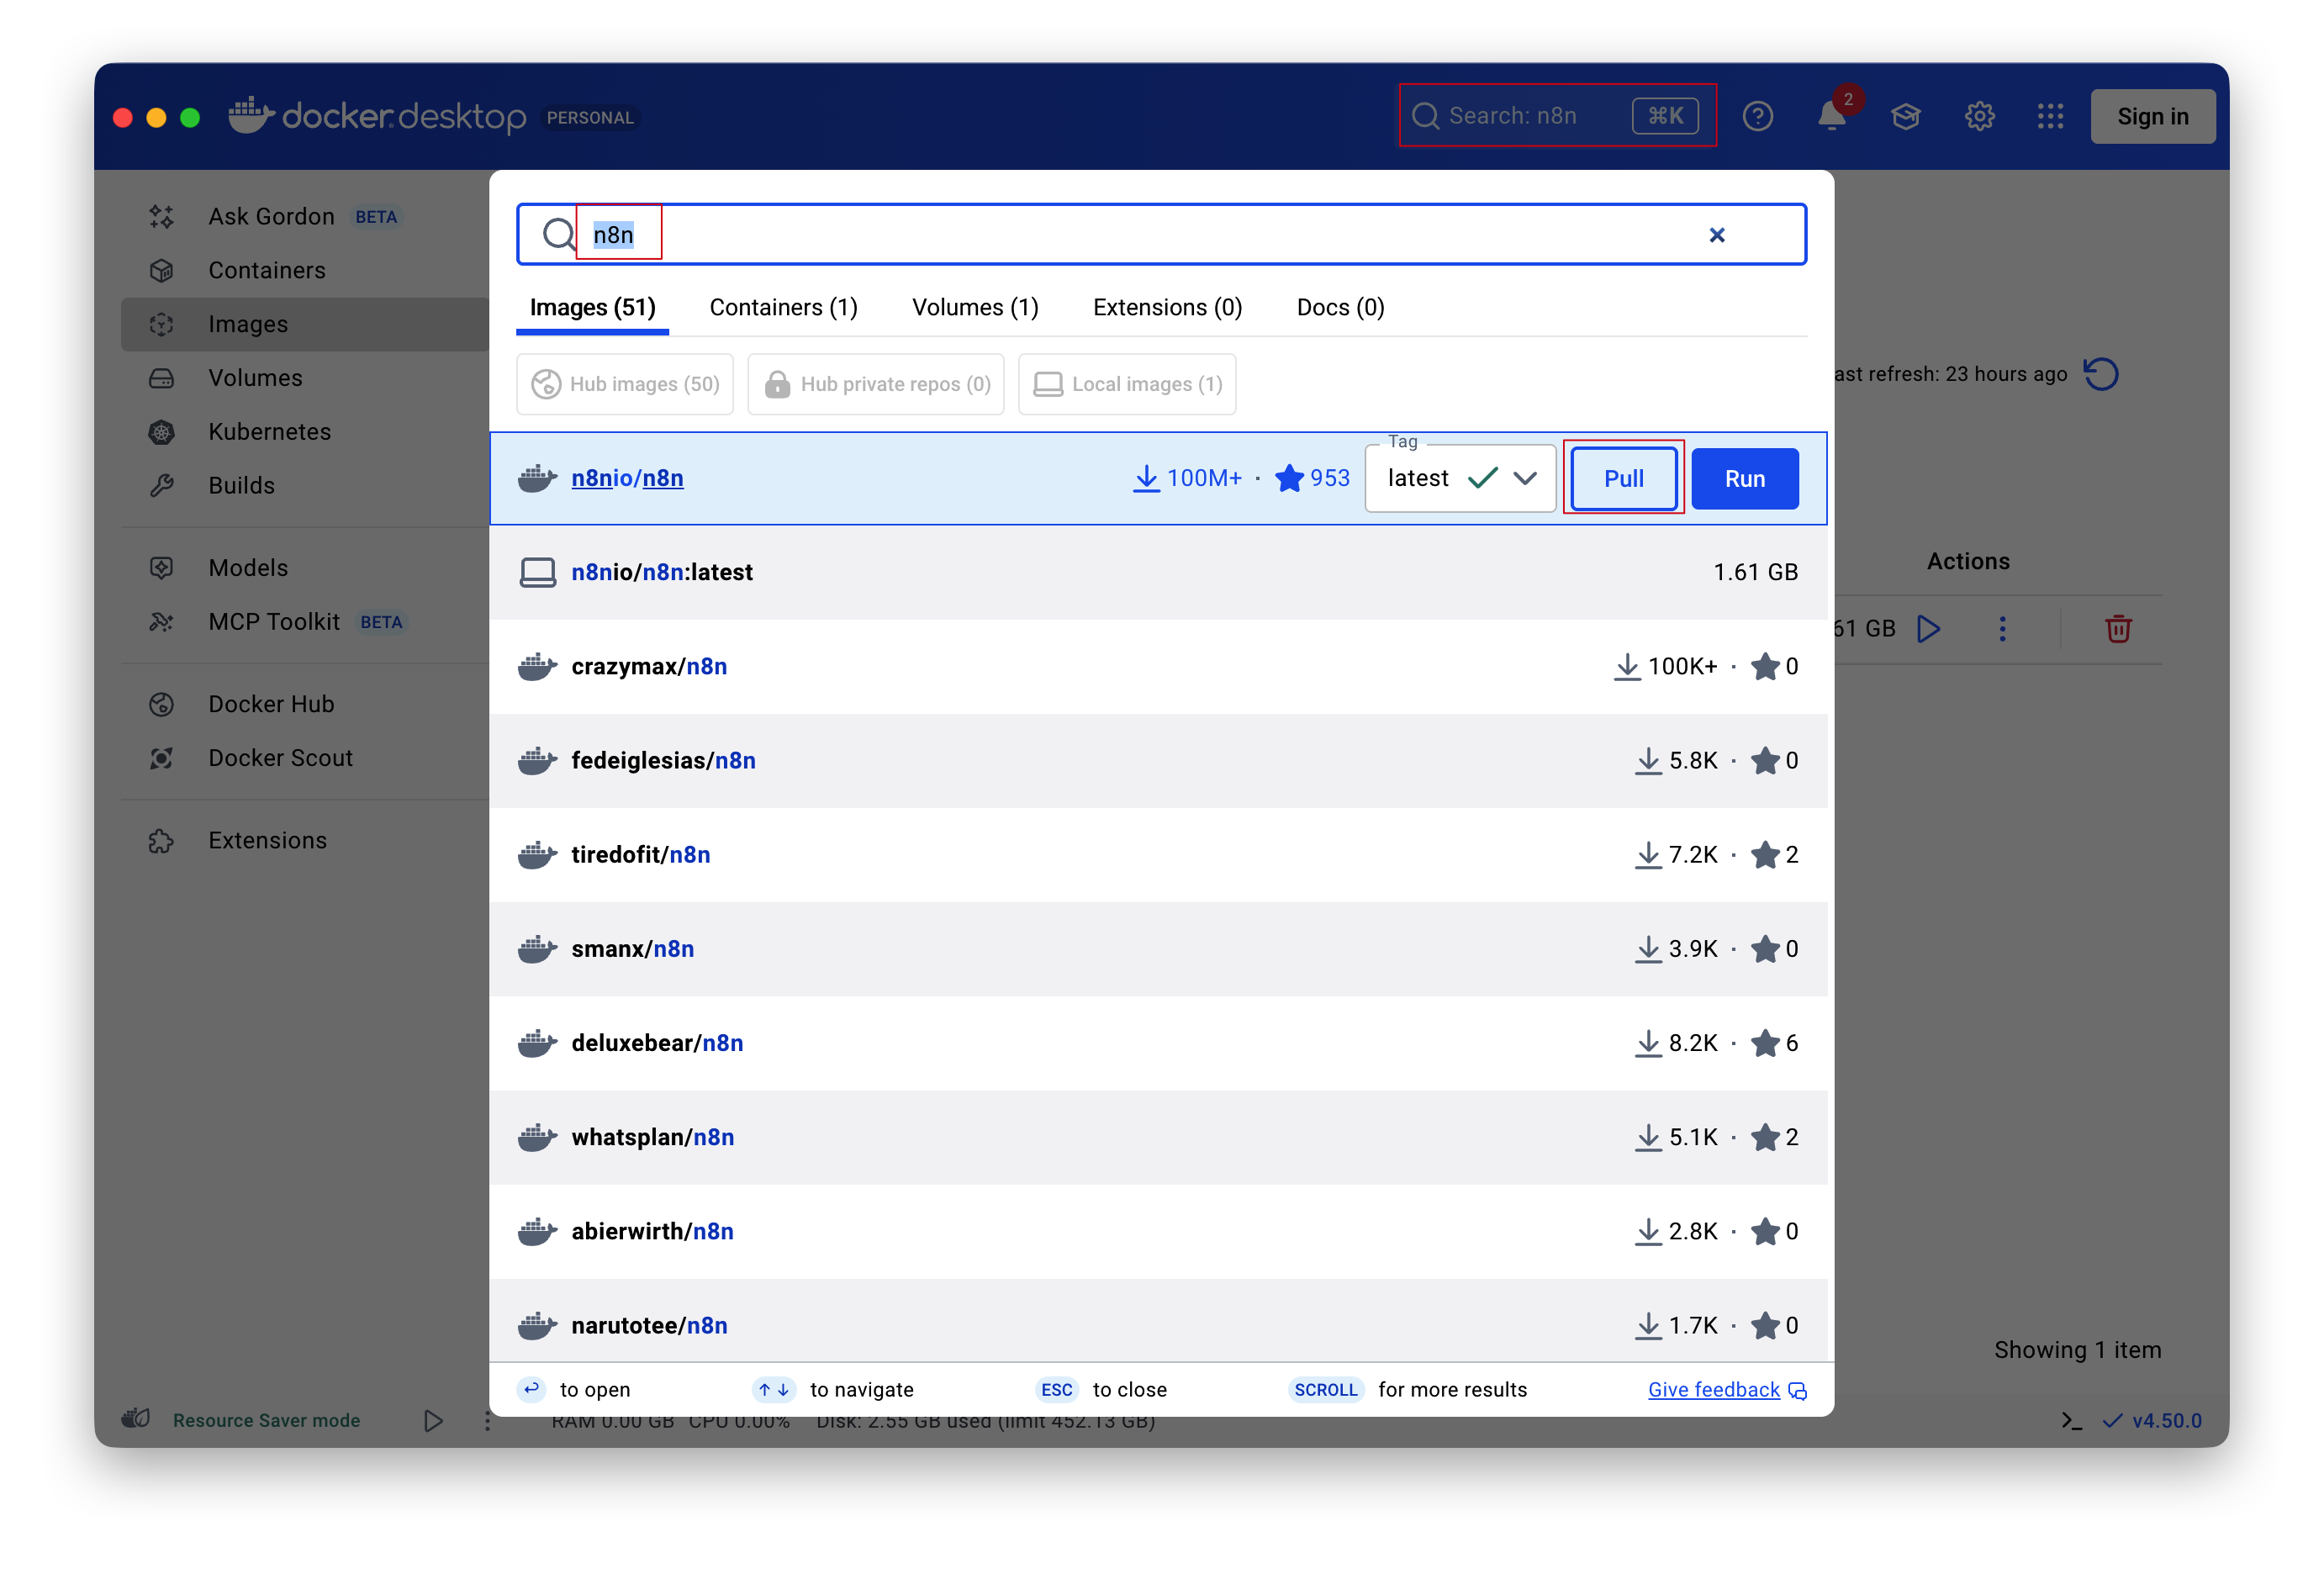Refresh the images list with the reload icon
Viewport: 2324px width, 1574px height.
click(2101, 374)
